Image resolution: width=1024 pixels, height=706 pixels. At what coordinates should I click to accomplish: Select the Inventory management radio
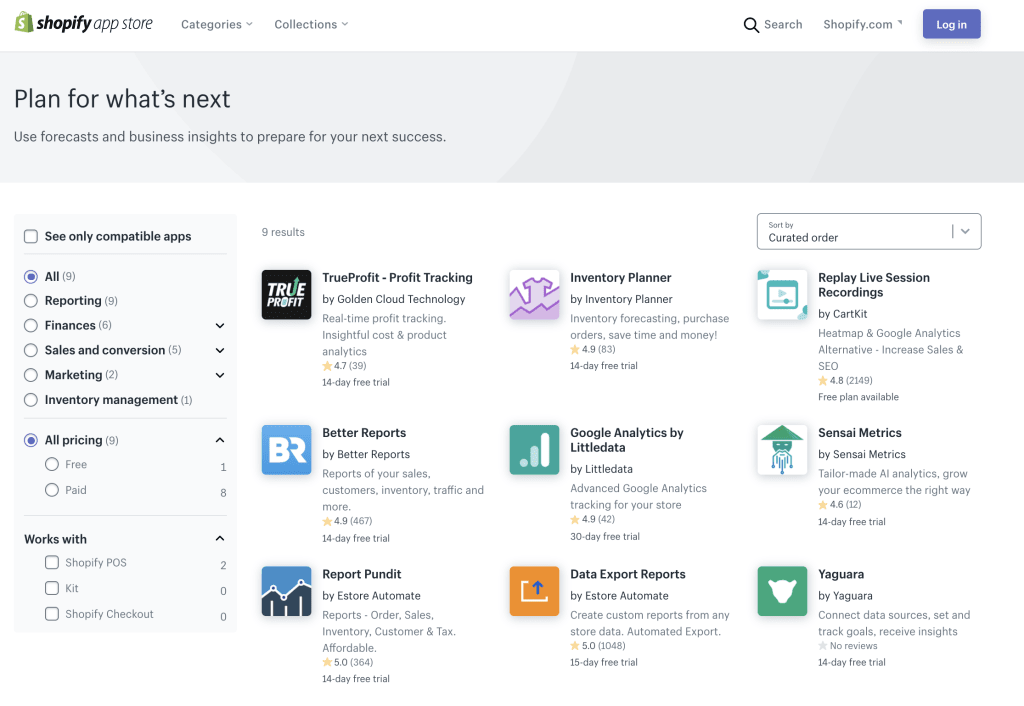(31, 400)
